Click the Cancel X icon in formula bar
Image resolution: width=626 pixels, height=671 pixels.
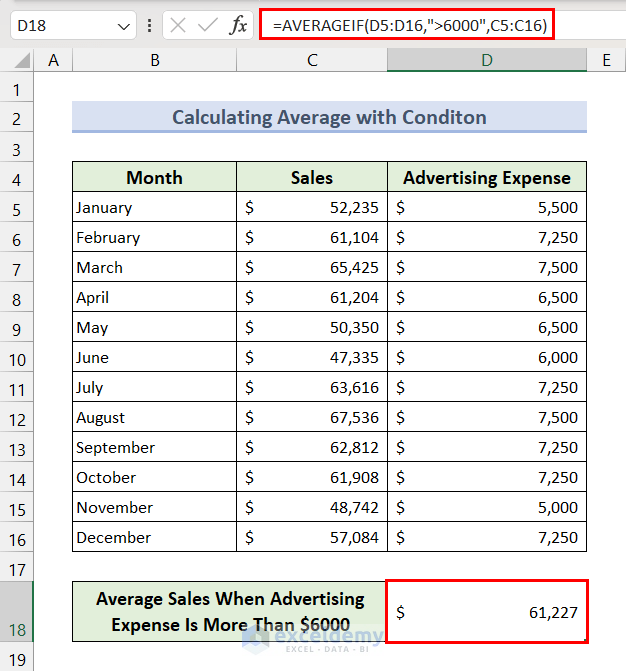click(179, 26)
